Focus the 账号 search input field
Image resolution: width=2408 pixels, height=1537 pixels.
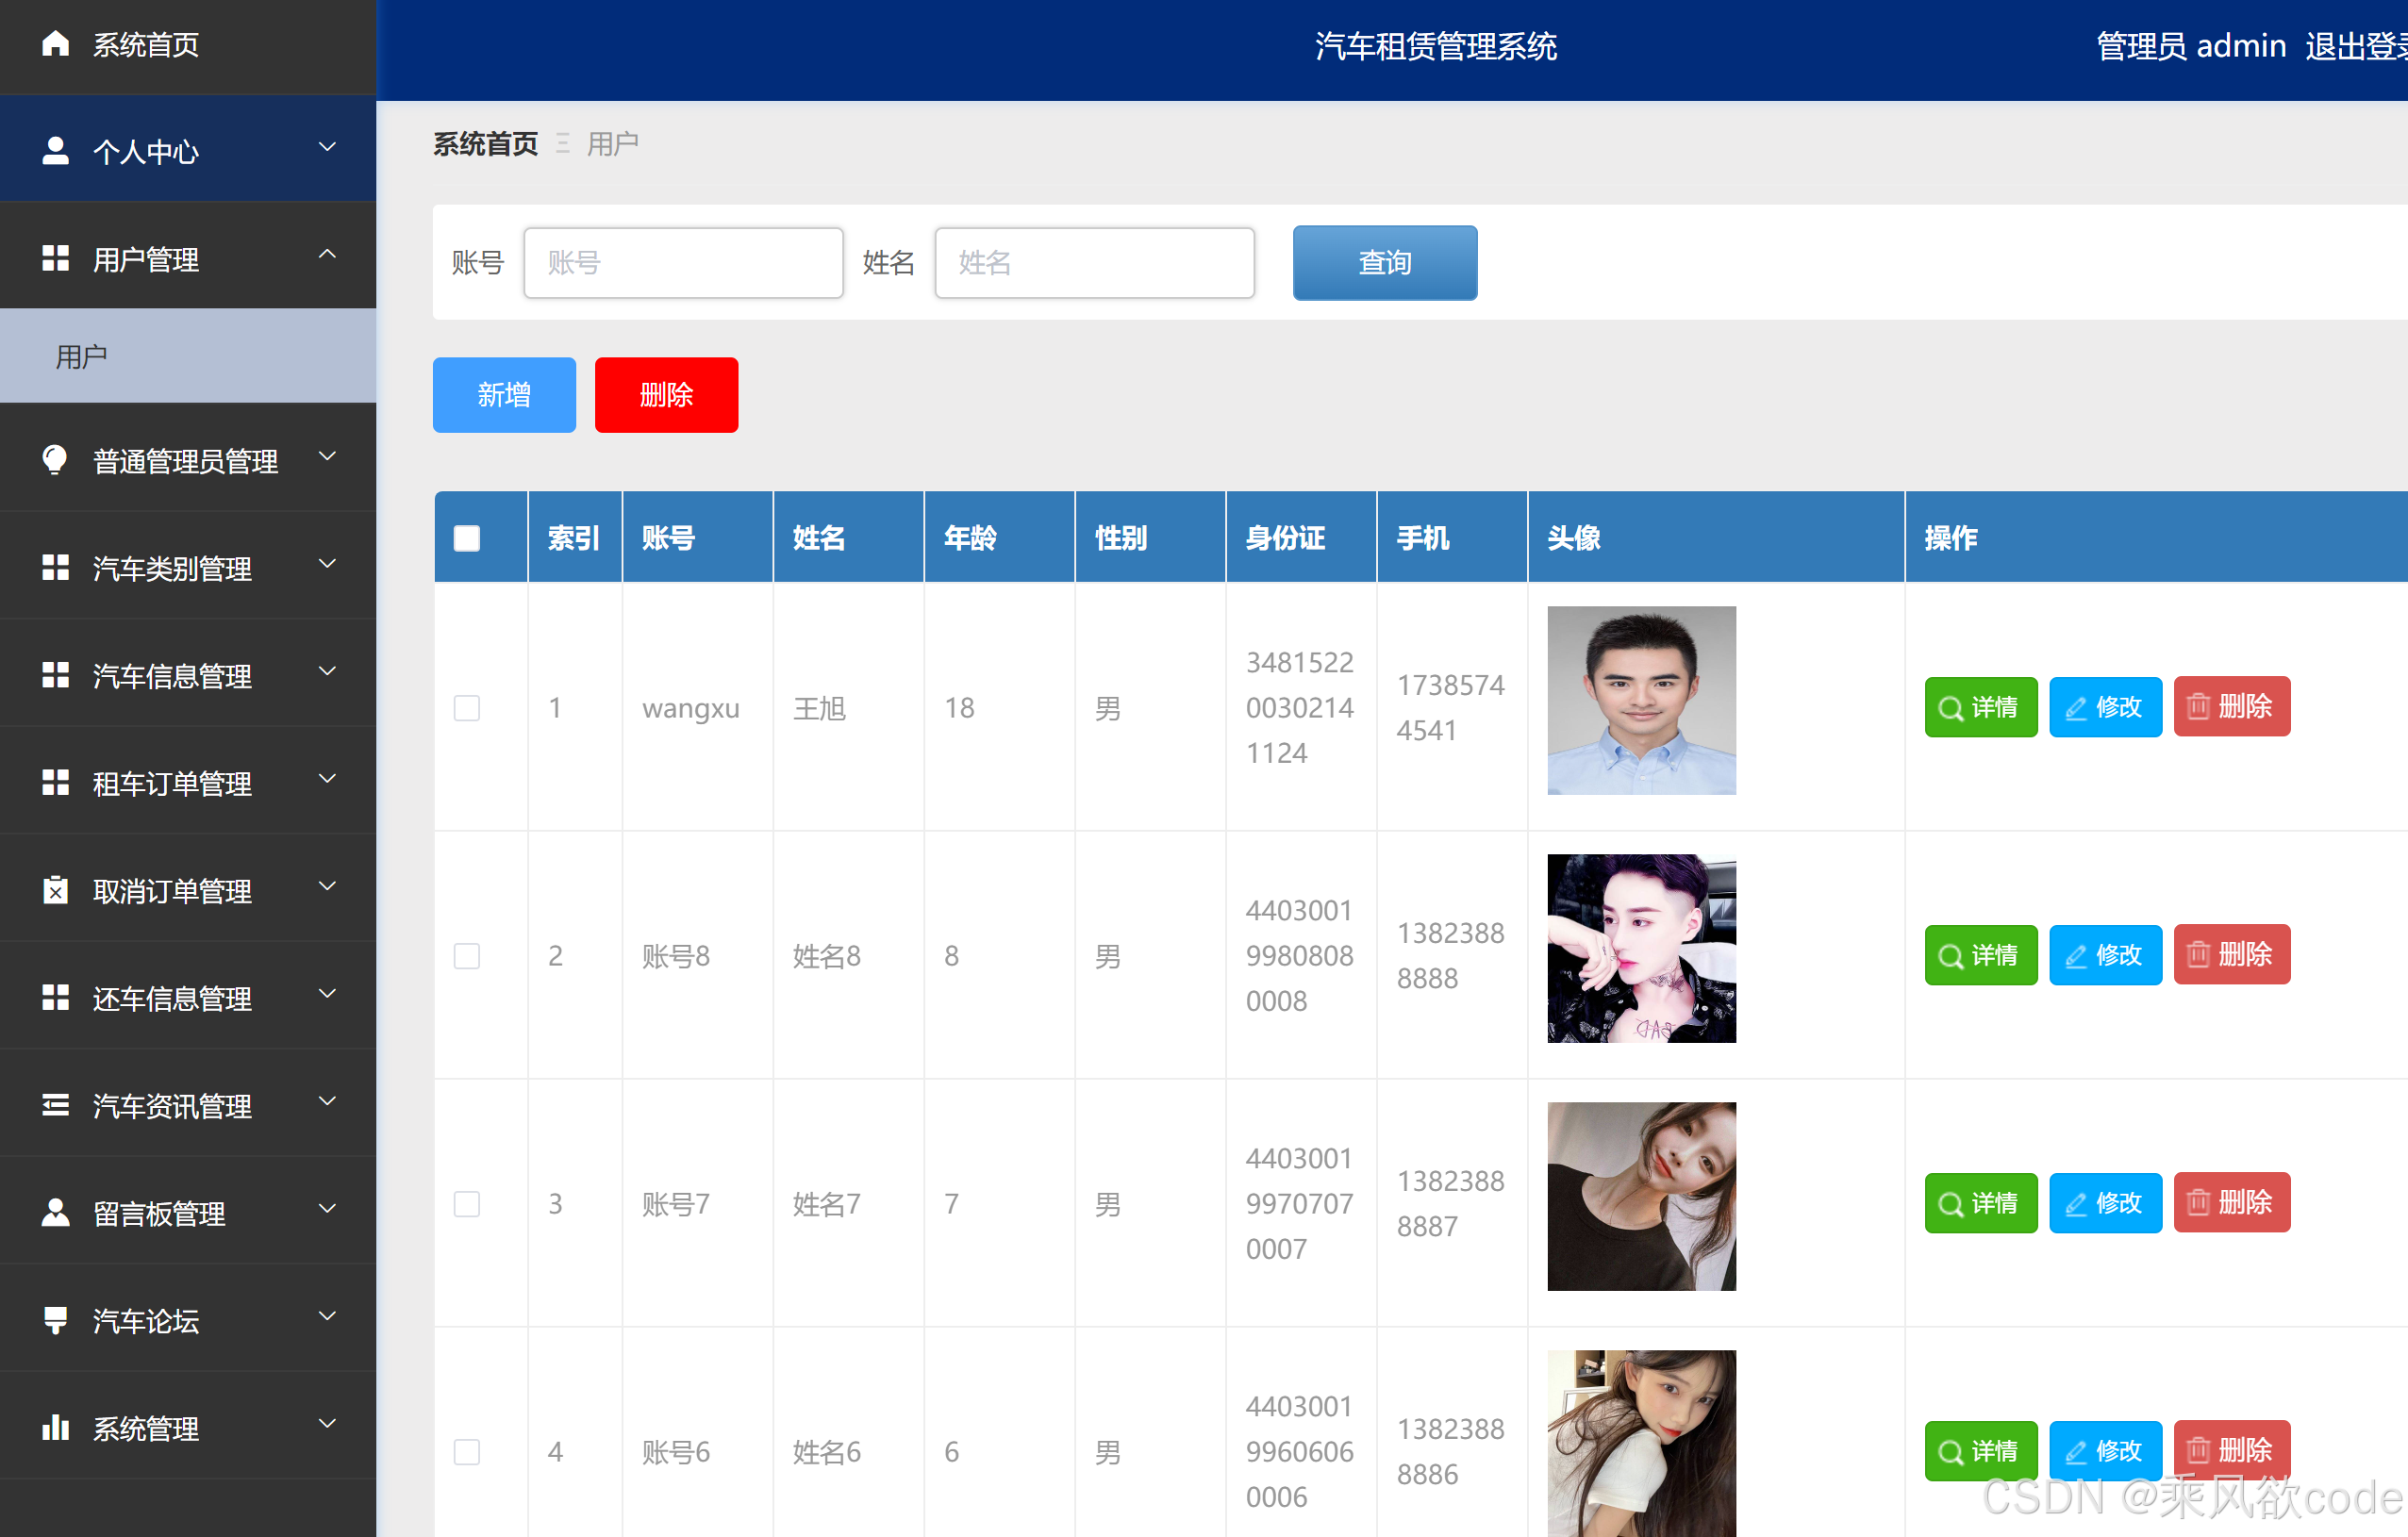pos(683,263)
